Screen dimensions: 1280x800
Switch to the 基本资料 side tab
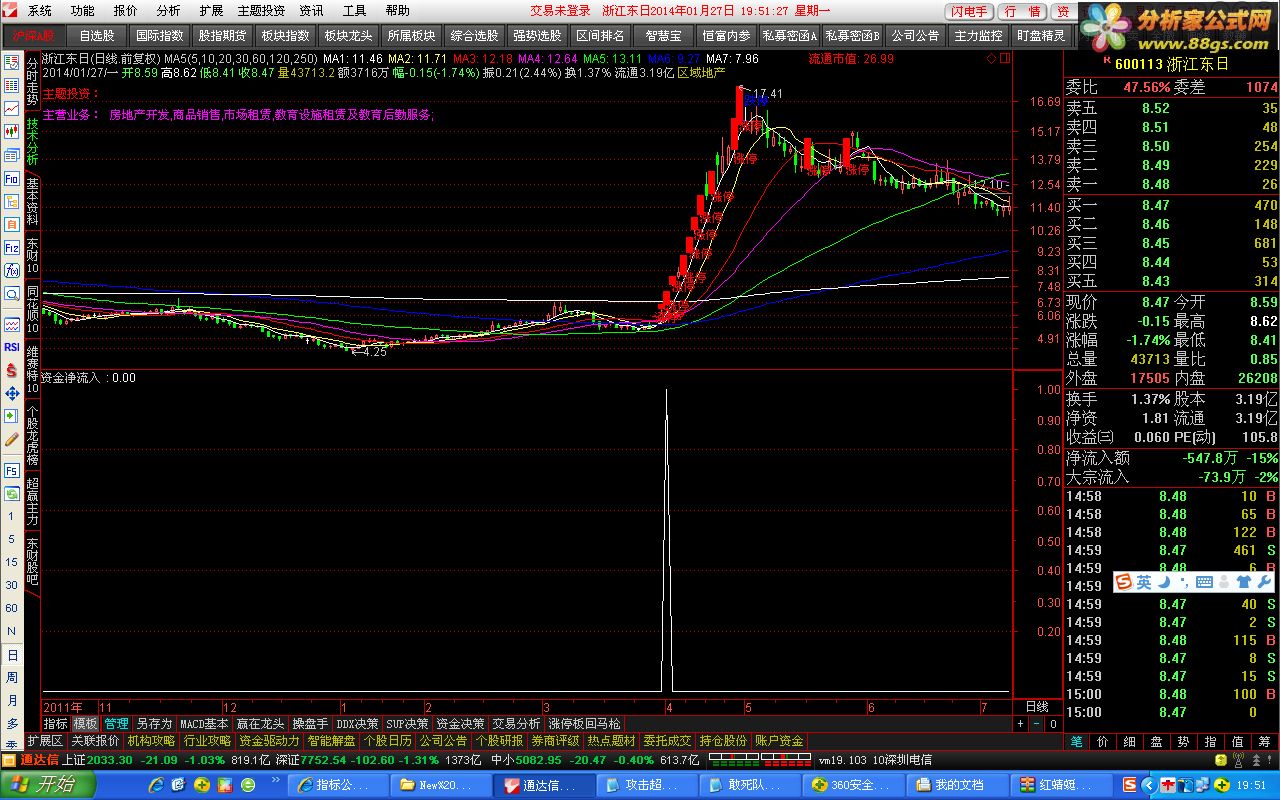coord(32,203)
